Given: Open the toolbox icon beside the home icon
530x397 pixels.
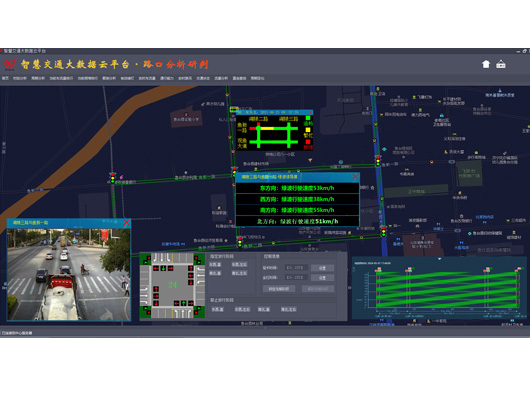Looking at the screenshot, I should 501,64.
